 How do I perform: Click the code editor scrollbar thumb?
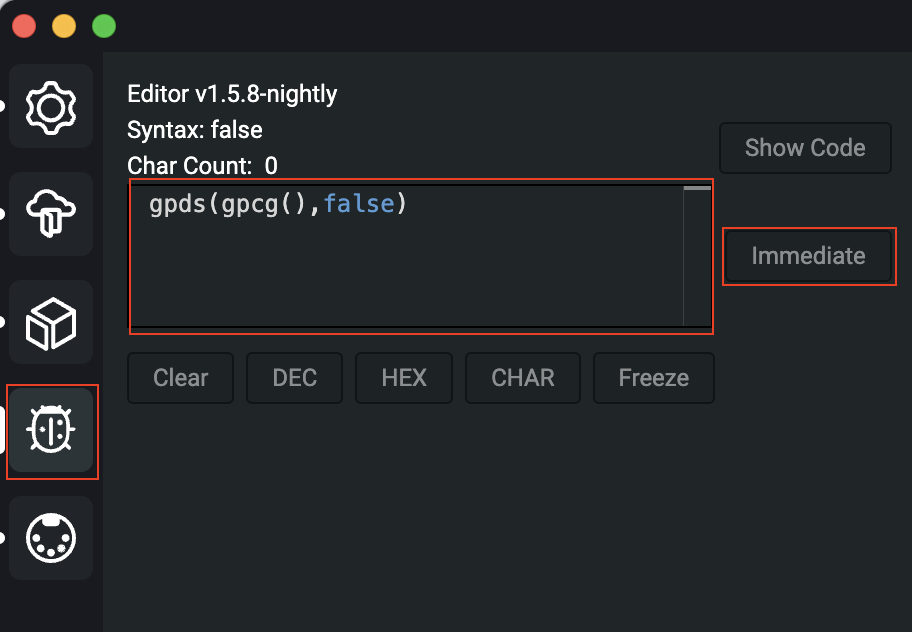[697, 188]
